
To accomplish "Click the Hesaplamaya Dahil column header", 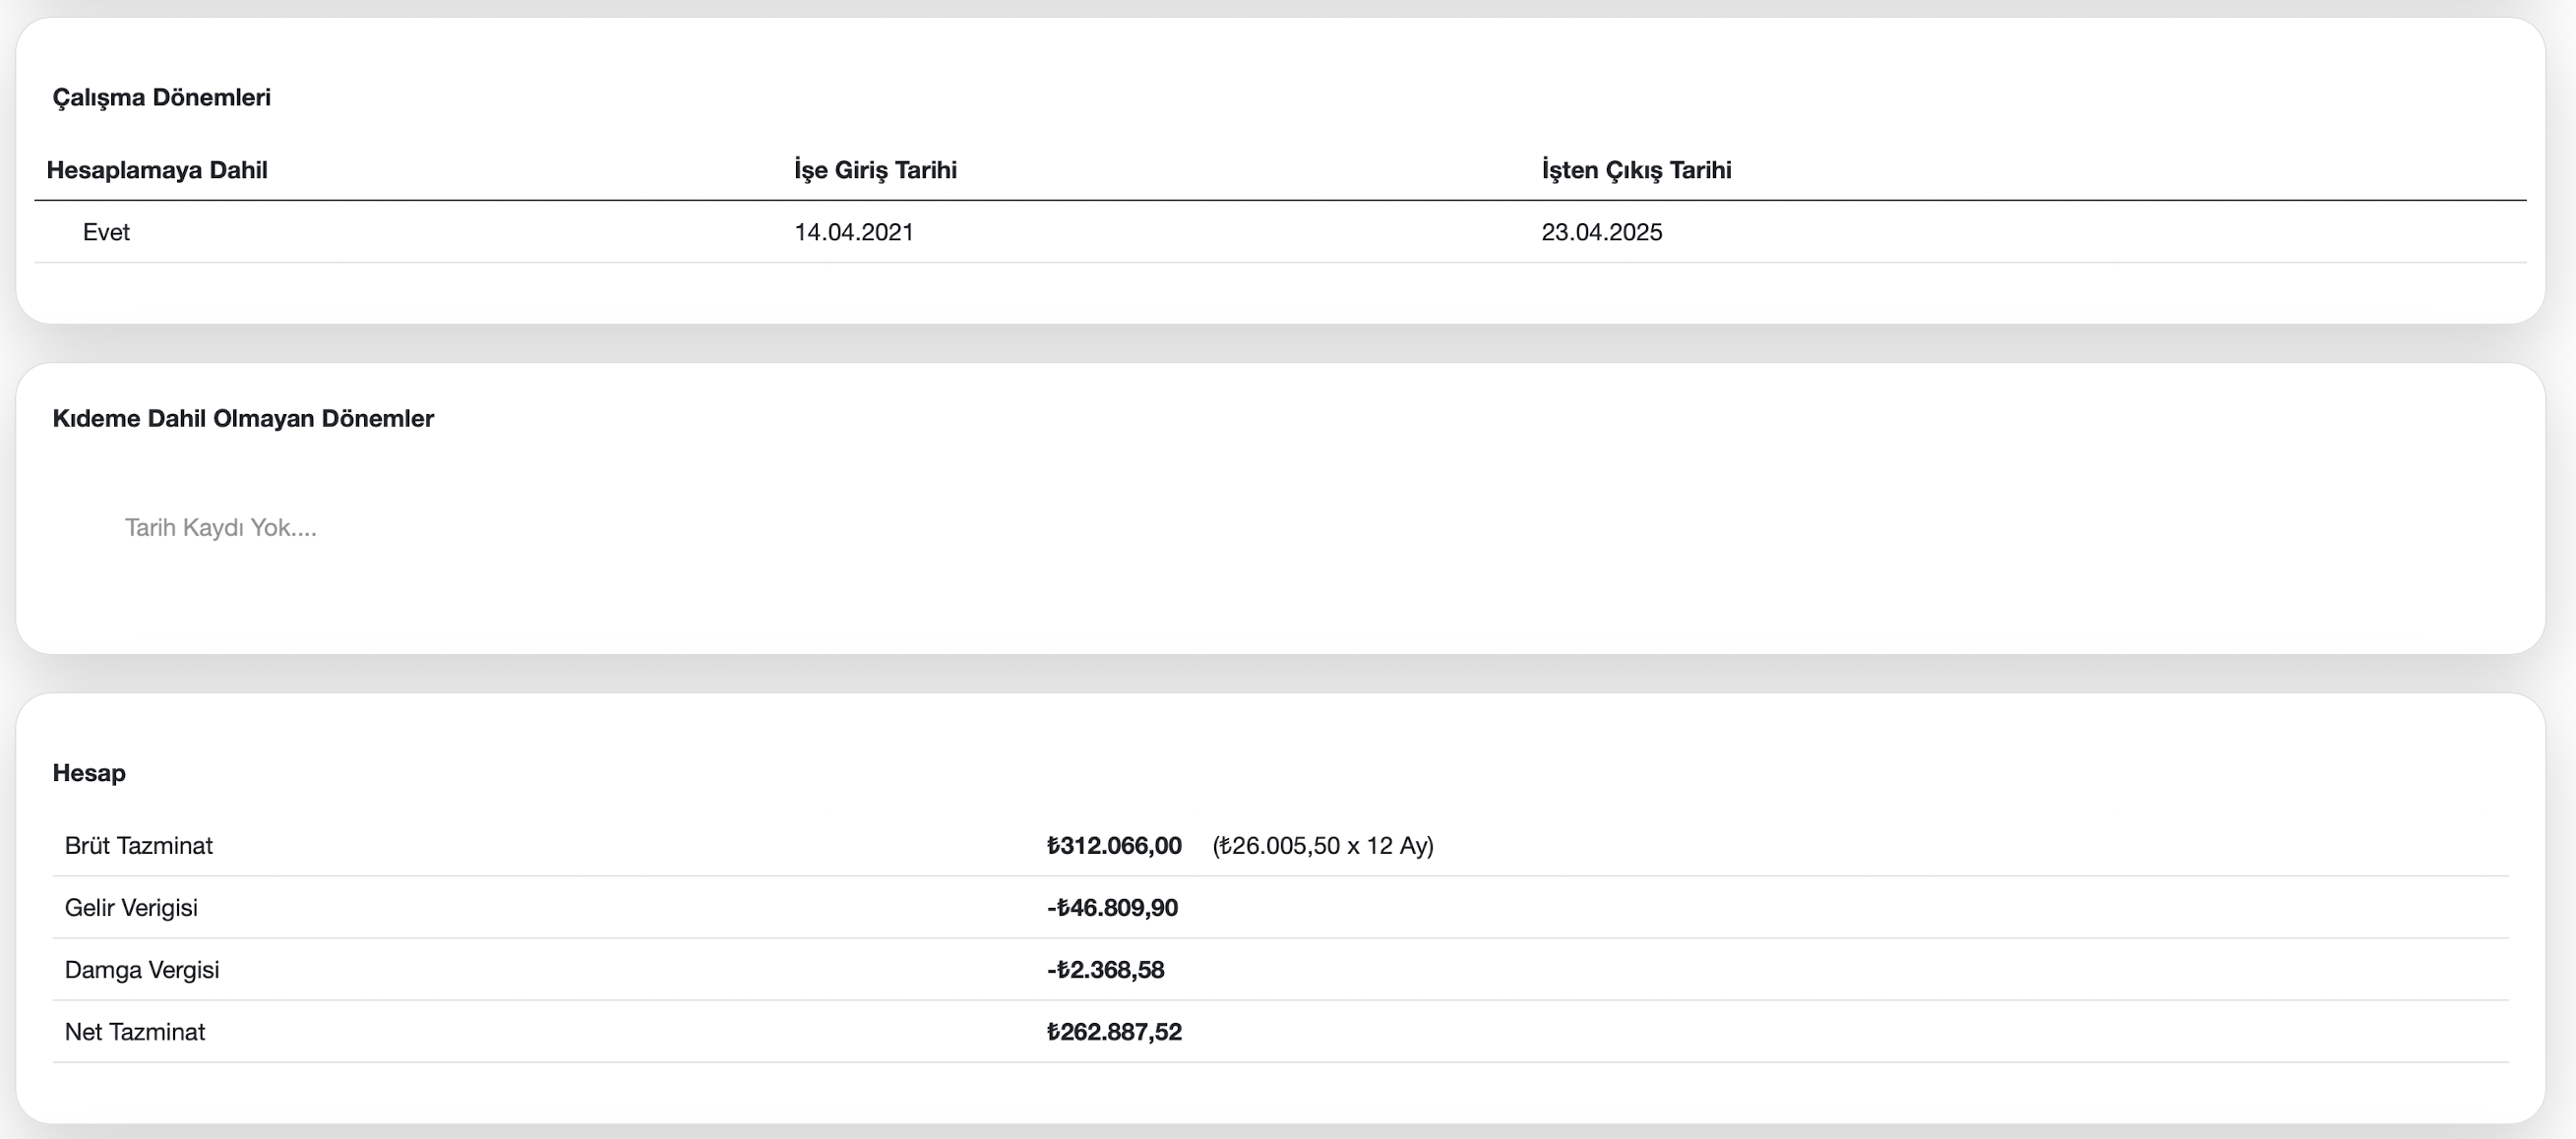I will (157, 170).
